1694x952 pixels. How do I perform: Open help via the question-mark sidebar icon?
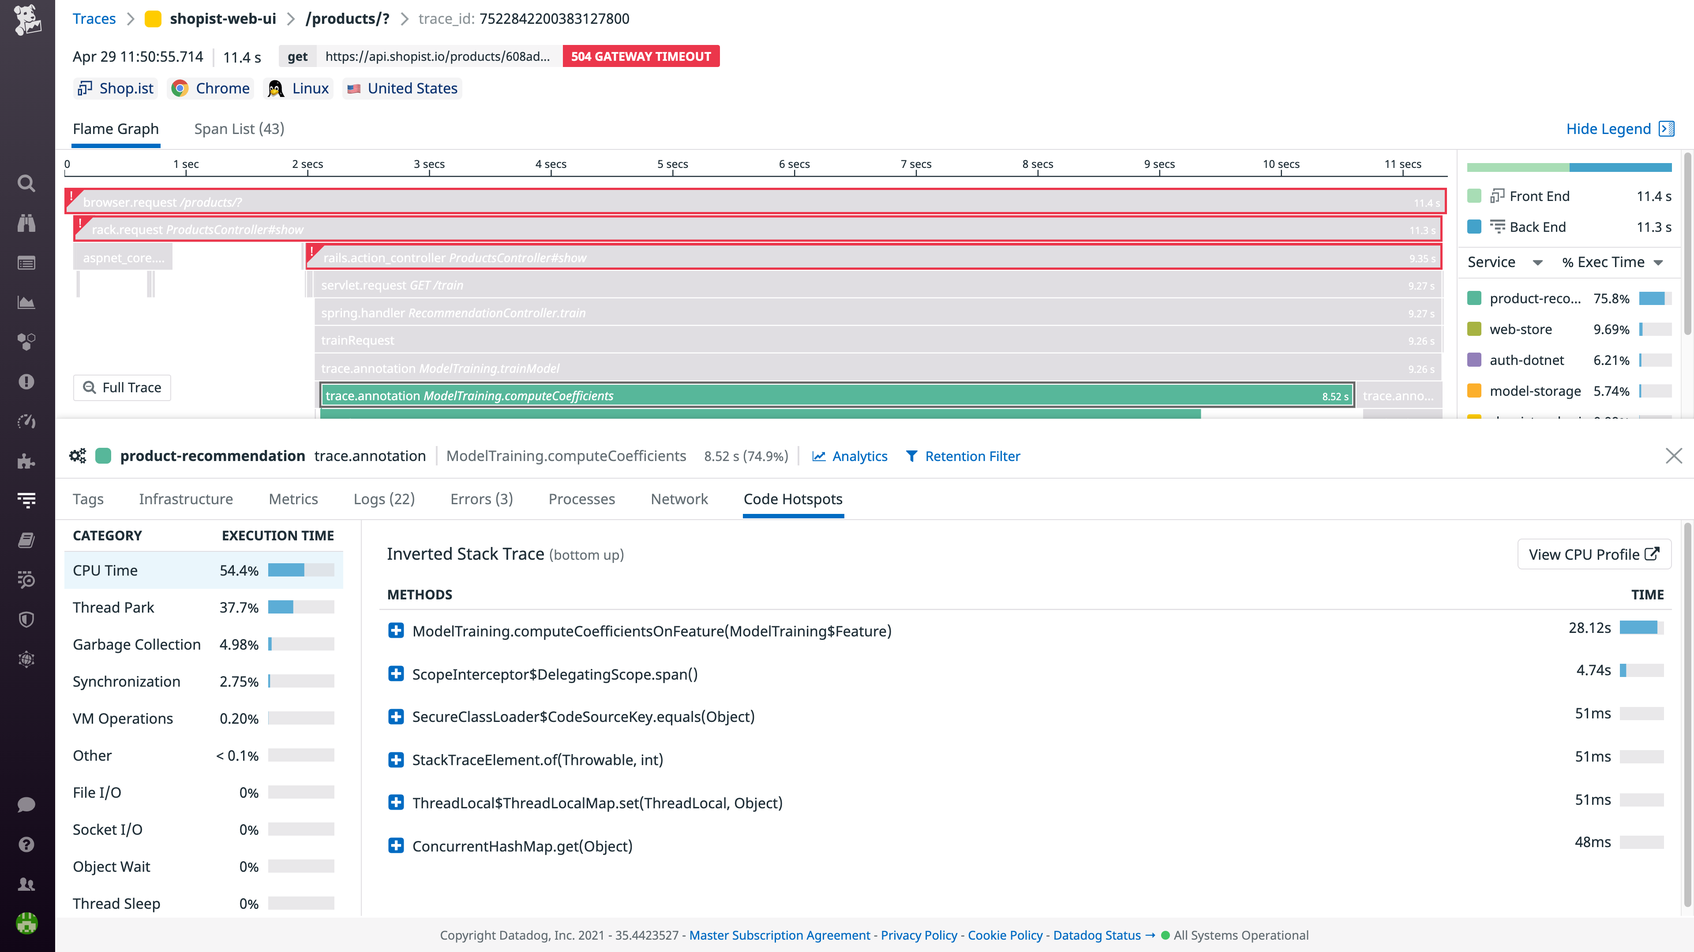(x=26, y=844)
